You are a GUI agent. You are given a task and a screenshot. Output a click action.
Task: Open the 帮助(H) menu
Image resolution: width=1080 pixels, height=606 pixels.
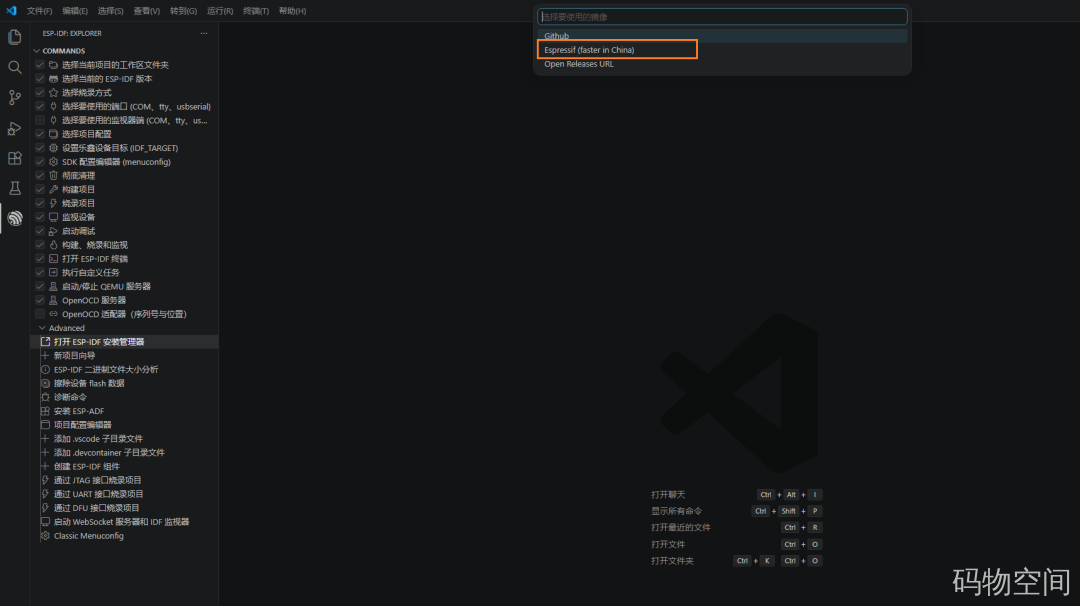292,11
